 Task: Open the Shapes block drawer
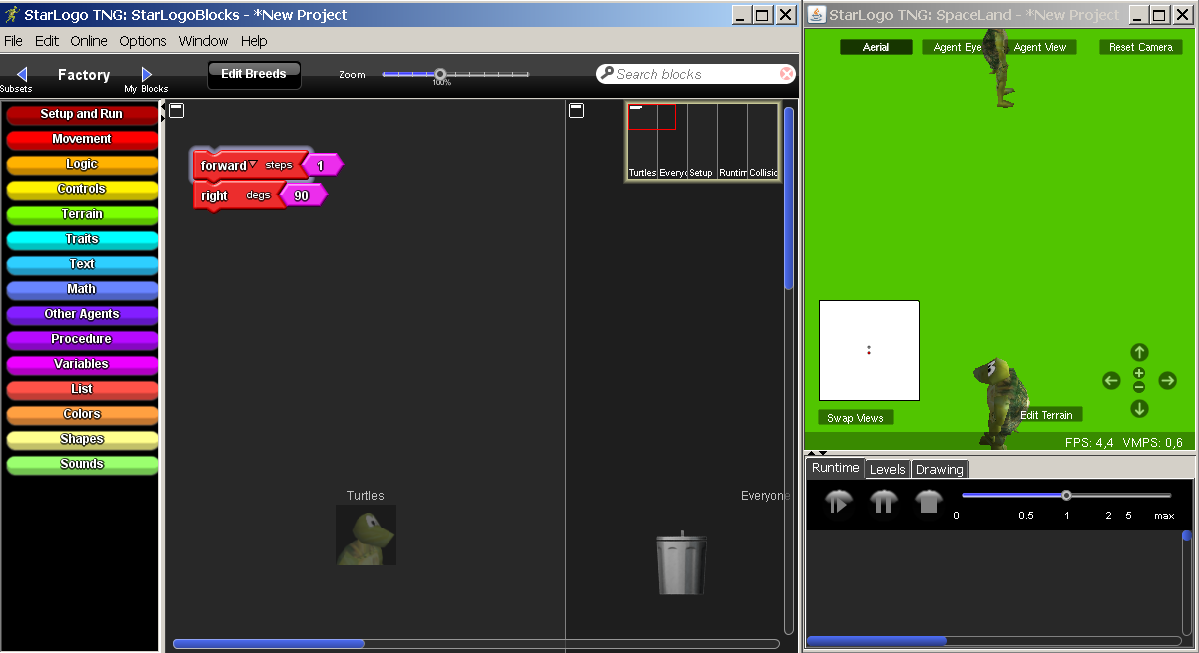coord(82,439)
